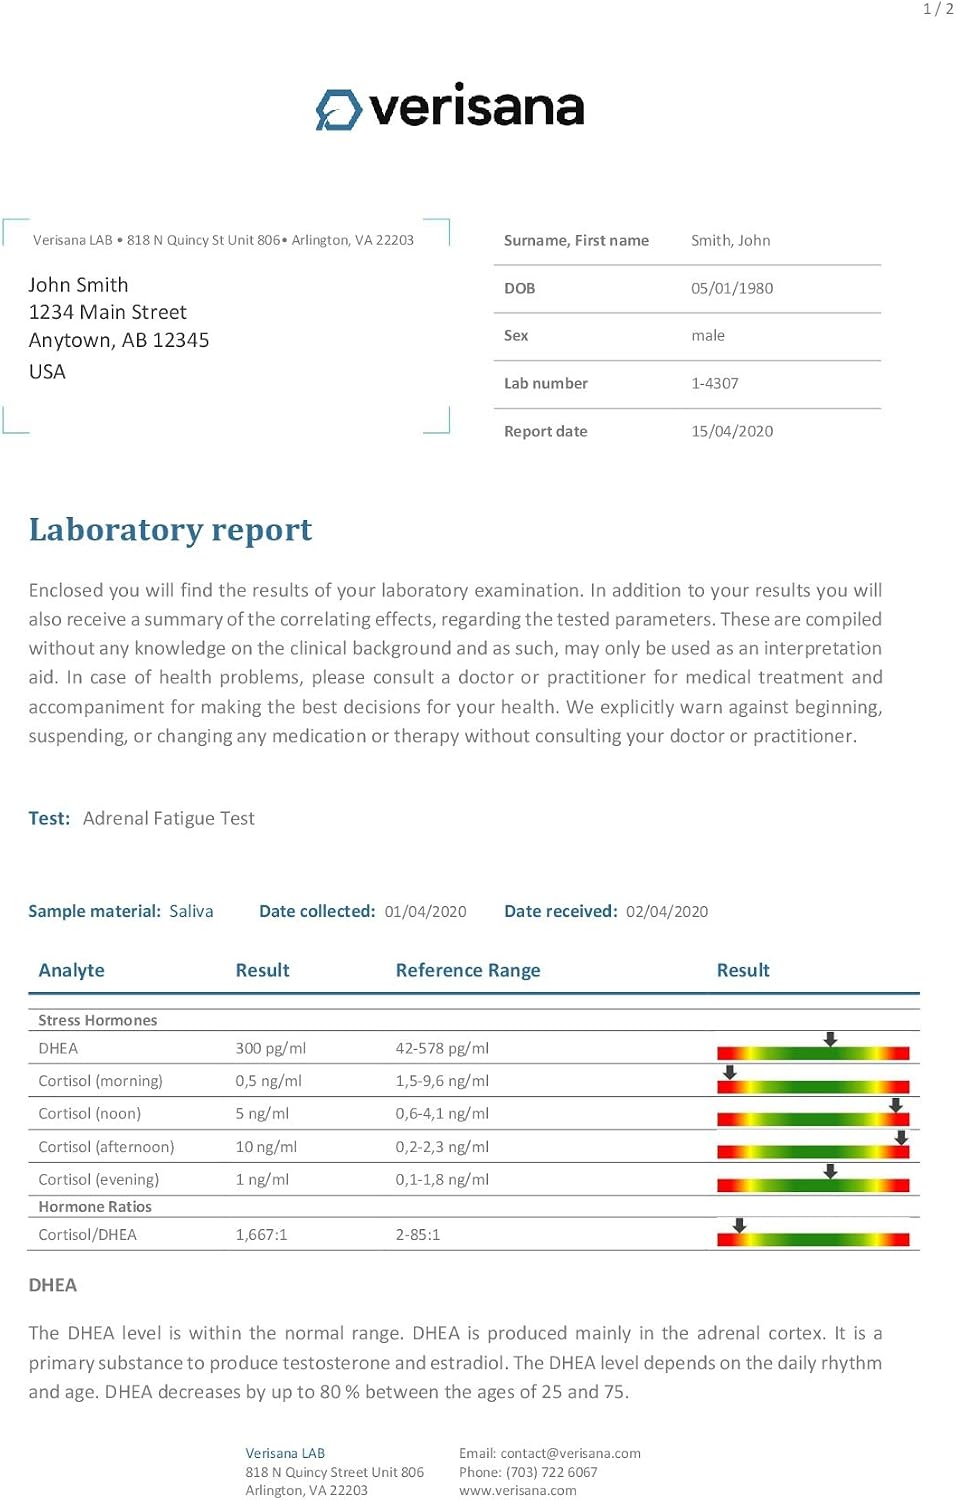This screenshot has width=956, height=1500.
Task: Click the 'Laboratory report' heading
Action: tap(170, 530)
